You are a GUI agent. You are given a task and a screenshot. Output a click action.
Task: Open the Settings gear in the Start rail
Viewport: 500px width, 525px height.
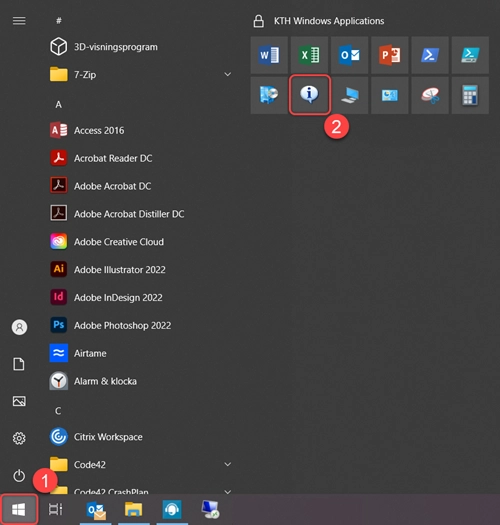point(19,438)
